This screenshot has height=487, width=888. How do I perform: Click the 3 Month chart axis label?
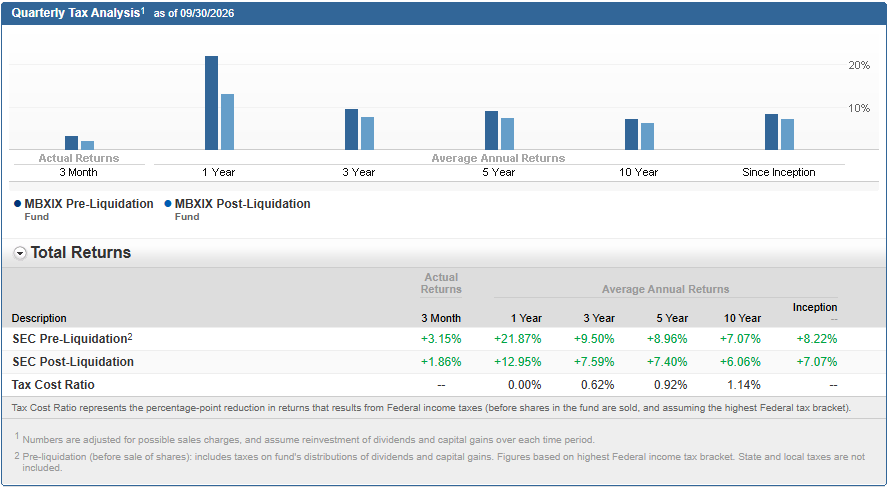pos(78,172)
